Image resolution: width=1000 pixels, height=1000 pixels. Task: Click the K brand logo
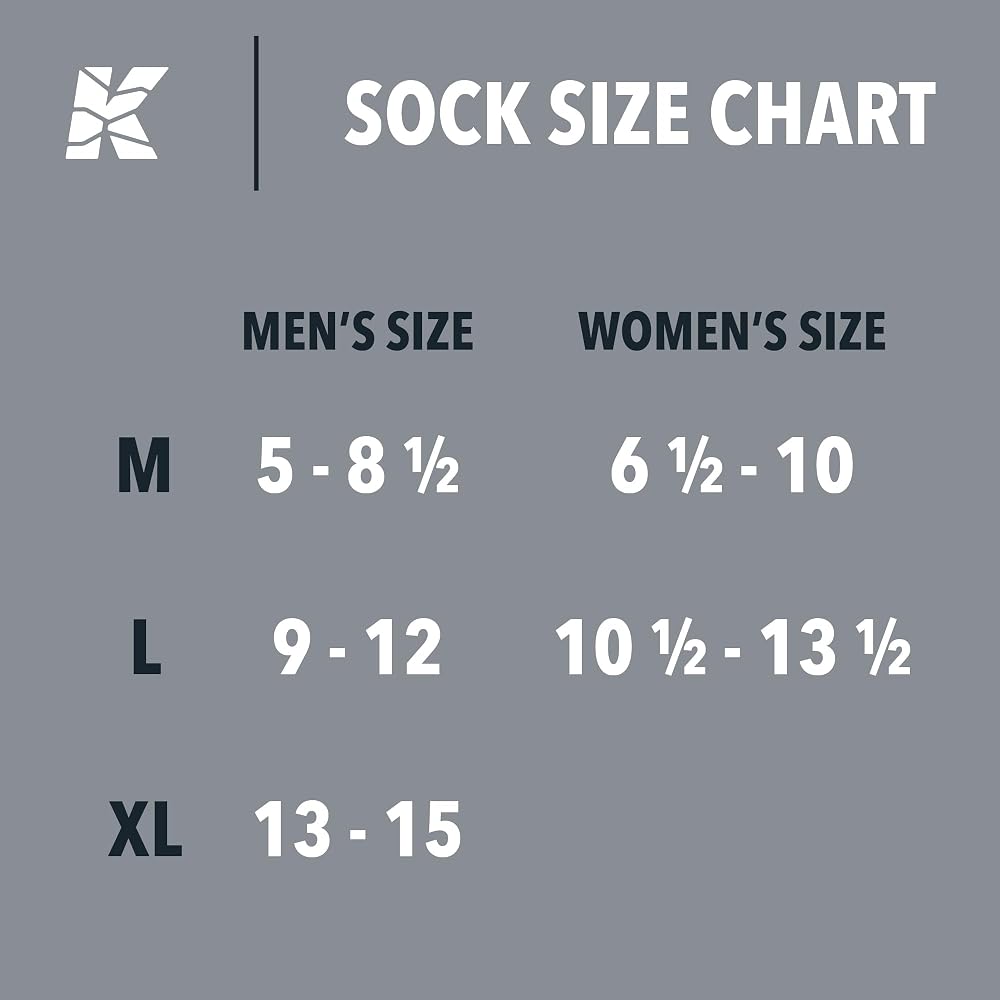[117, 113]
